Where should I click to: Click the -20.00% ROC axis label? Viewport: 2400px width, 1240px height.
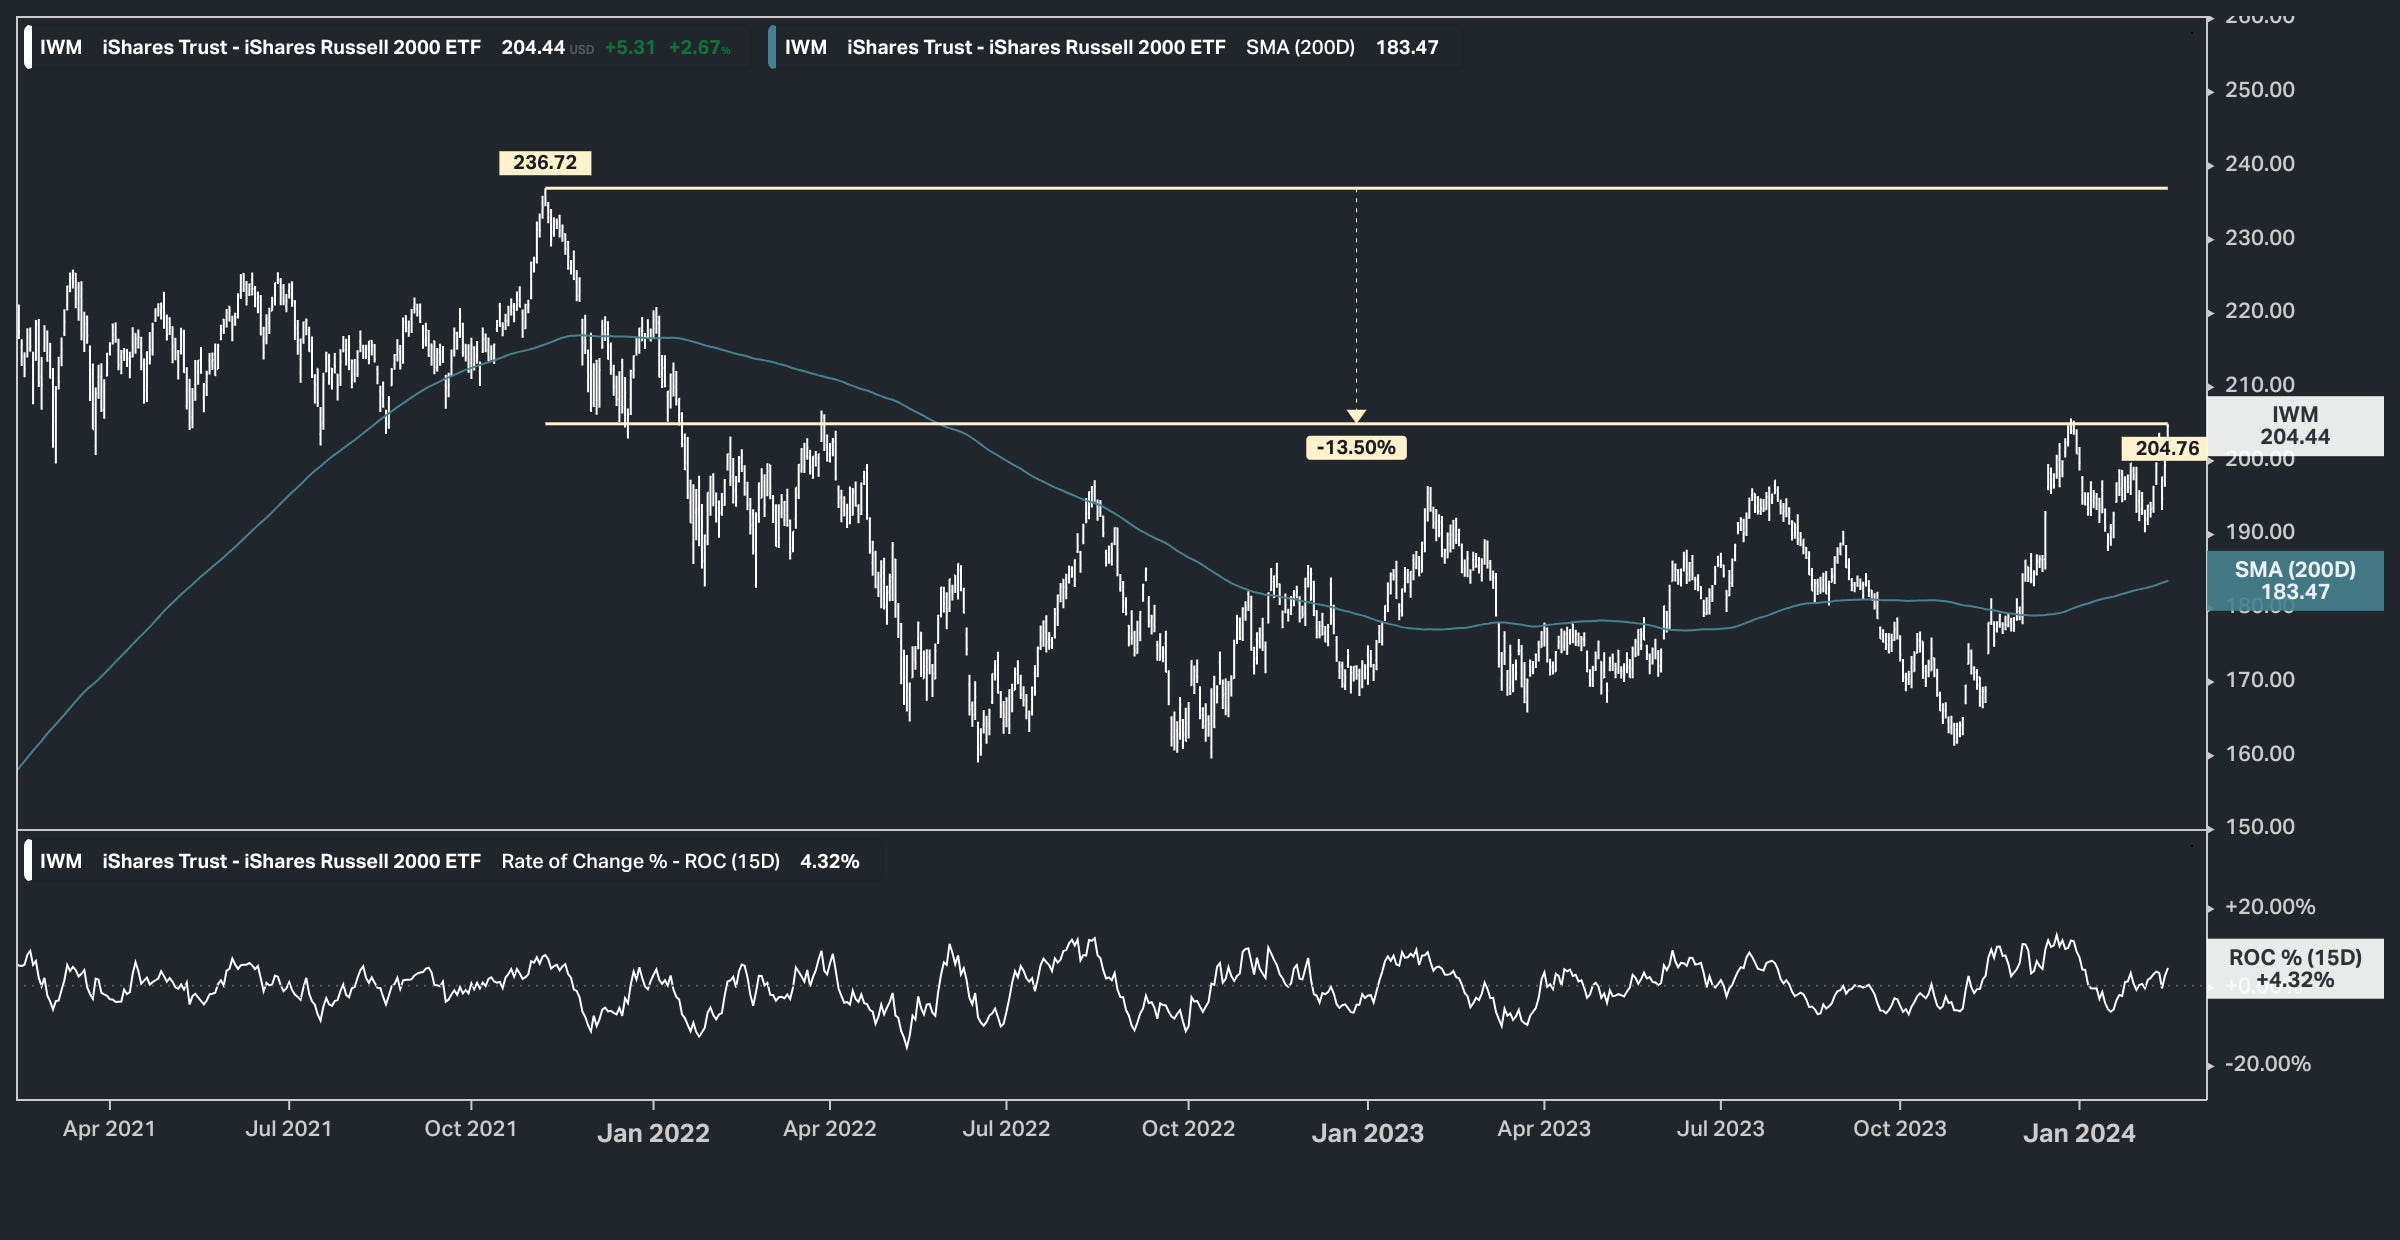(2267, 1064)
